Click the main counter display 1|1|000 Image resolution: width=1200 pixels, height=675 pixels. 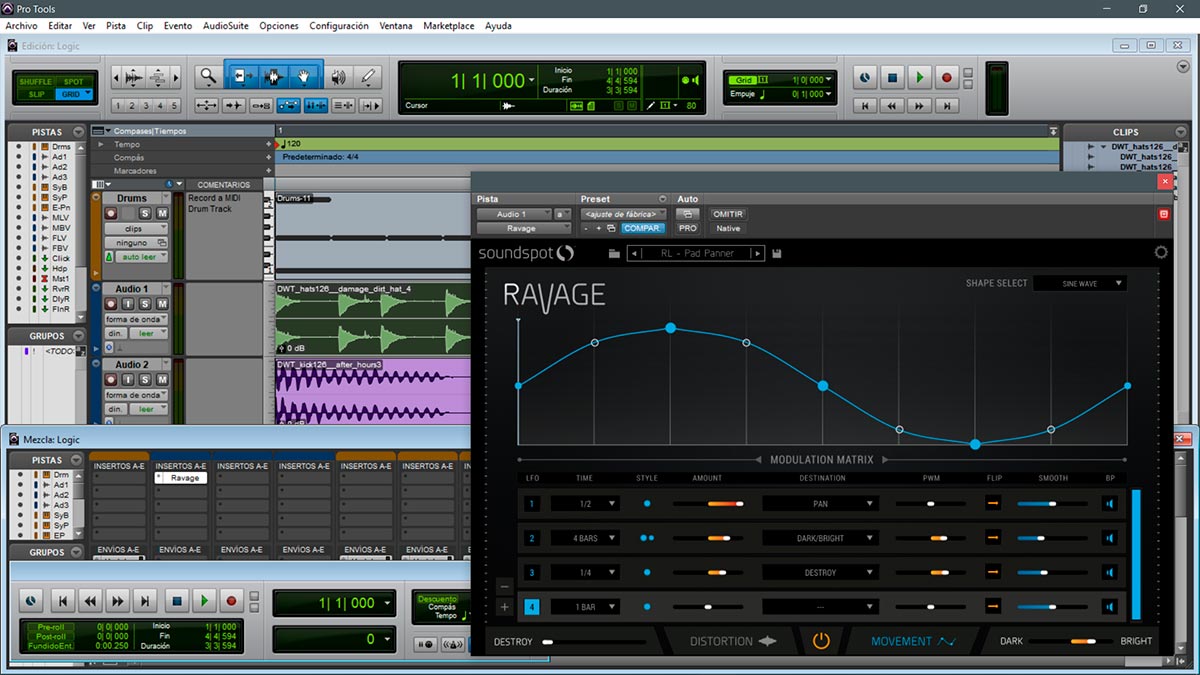pos(490,81)
